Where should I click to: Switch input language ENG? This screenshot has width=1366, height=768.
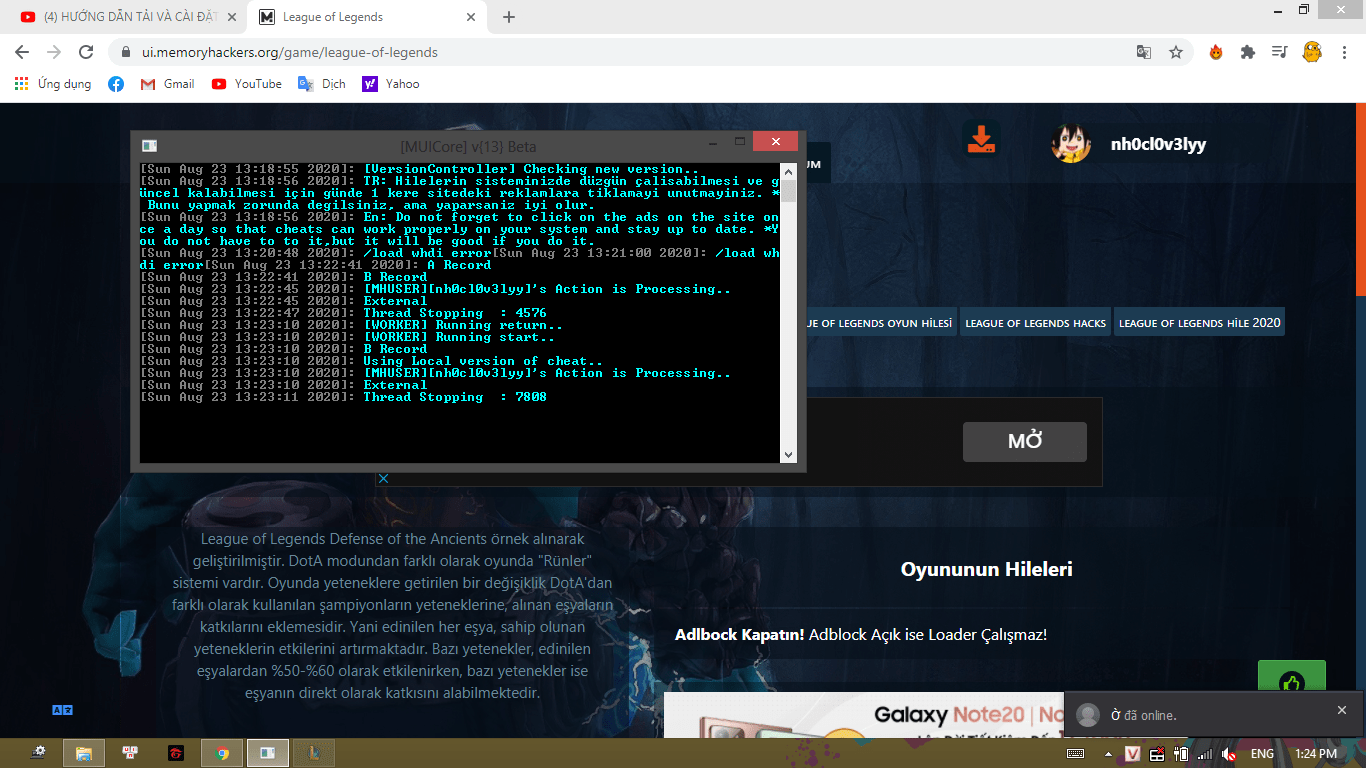(1262, 753)
